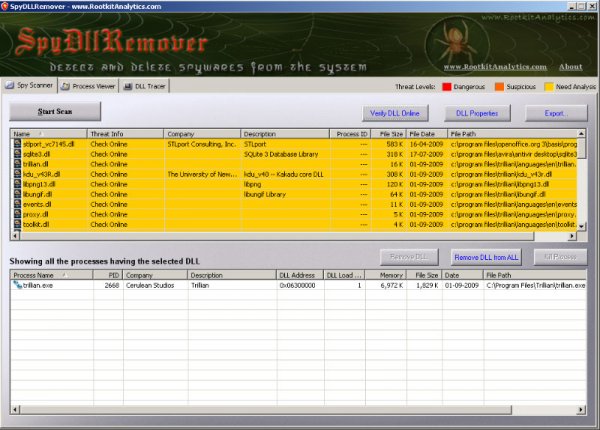Image resolution: width=600 pixels, height=430 pixels.
Task: Click Check Online for sqlite3.dll
Action: point(109,154)
